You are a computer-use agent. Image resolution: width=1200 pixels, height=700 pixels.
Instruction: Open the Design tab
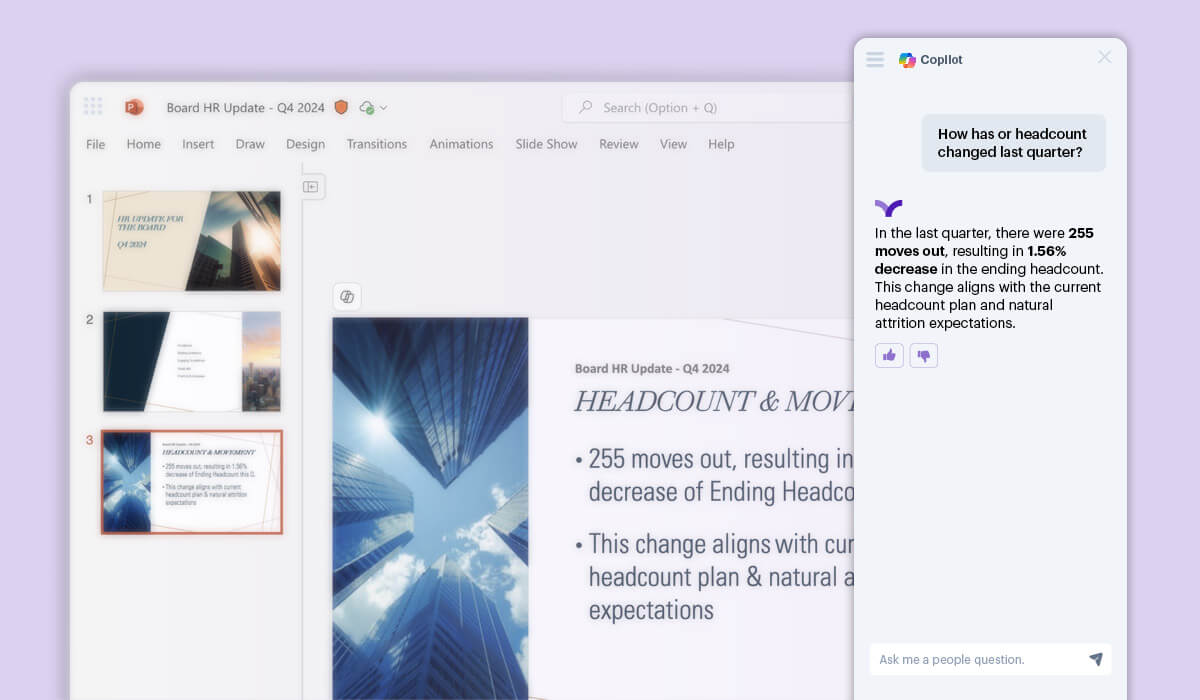click(305, 144)
